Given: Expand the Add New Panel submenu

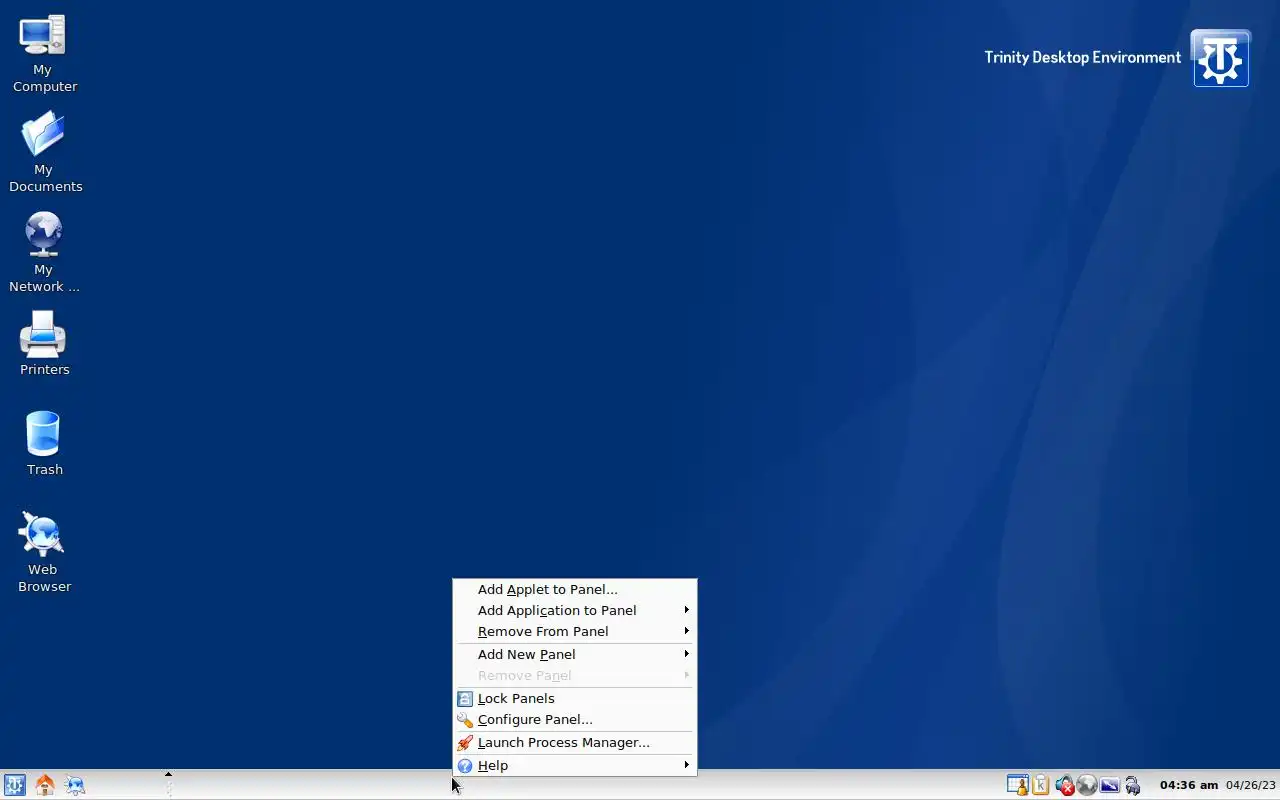Looking at the screenshot, I should 574,655.
